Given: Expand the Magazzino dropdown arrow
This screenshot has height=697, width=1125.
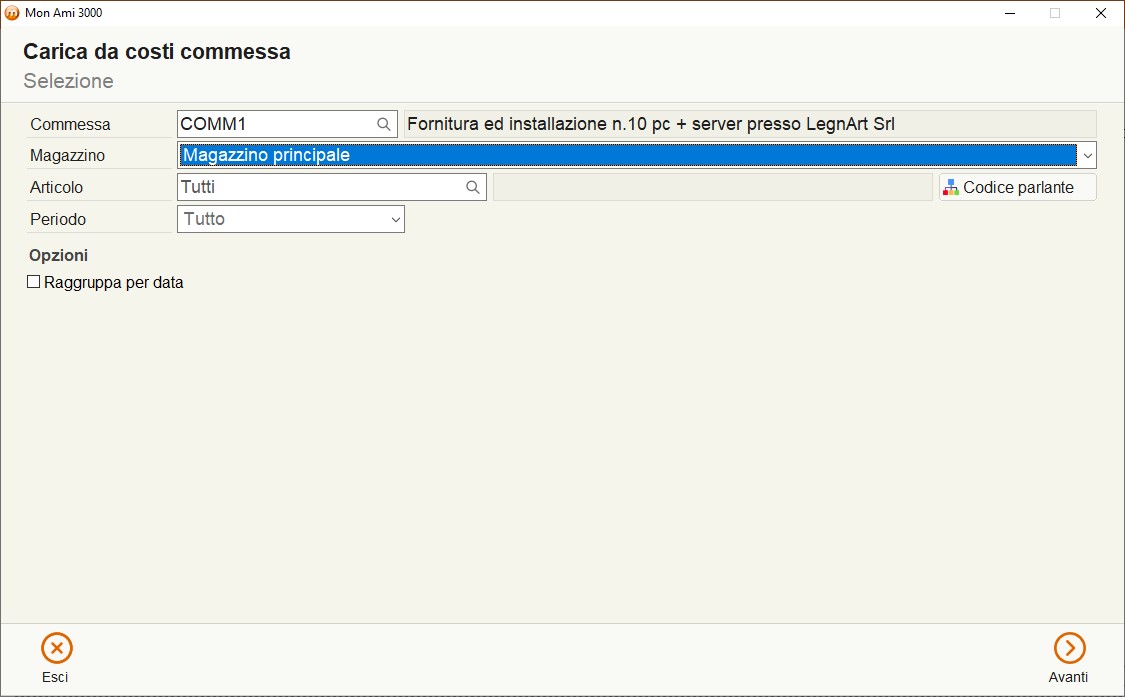Looking at the screenshot, I should pyautogui.click(x=1087, y=155).
